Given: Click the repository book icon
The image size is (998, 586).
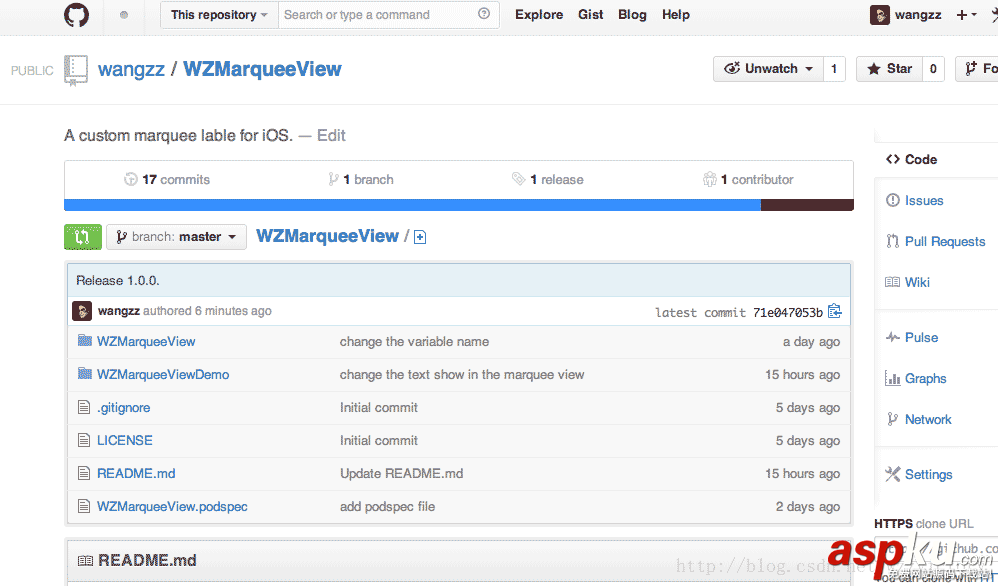Looking at the screenshot, I should [76, 70].
